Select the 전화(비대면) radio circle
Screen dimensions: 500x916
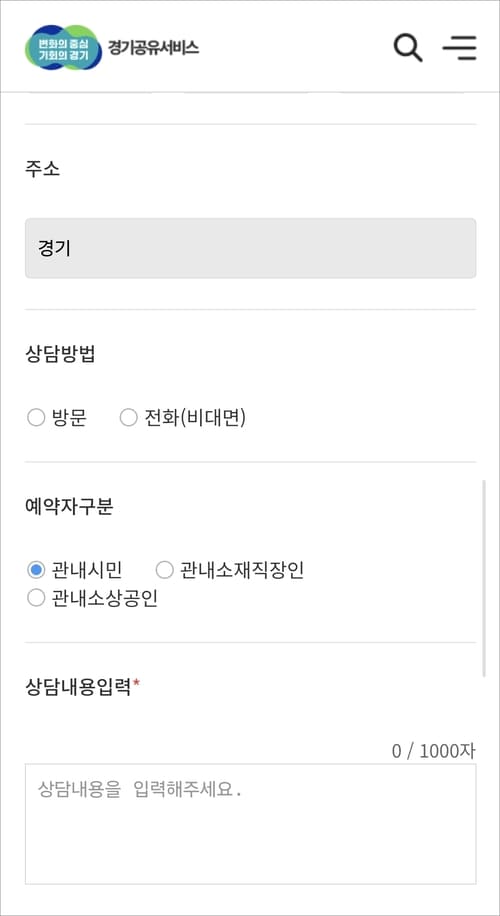pyautogui.click(x=128, y=418)
